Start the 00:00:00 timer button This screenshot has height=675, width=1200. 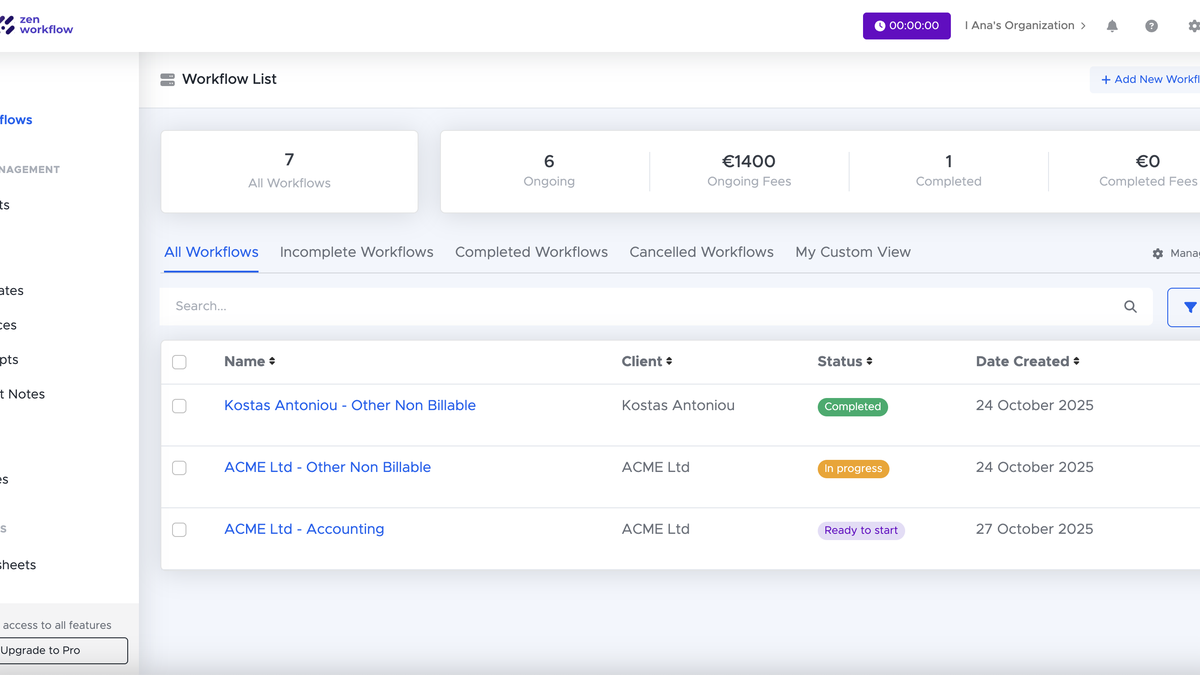[x=906, y=26]
